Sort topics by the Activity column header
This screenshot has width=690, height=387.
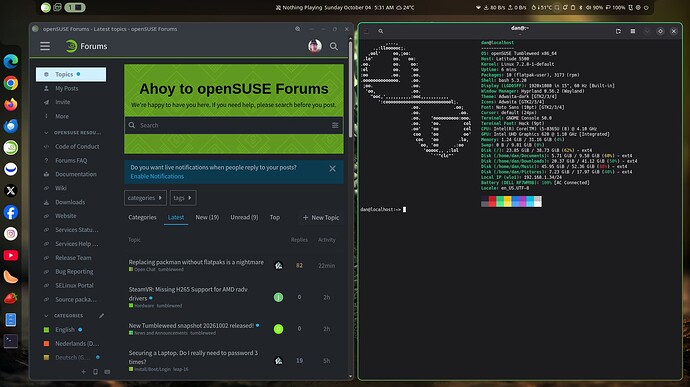click(x=327, y=240)
